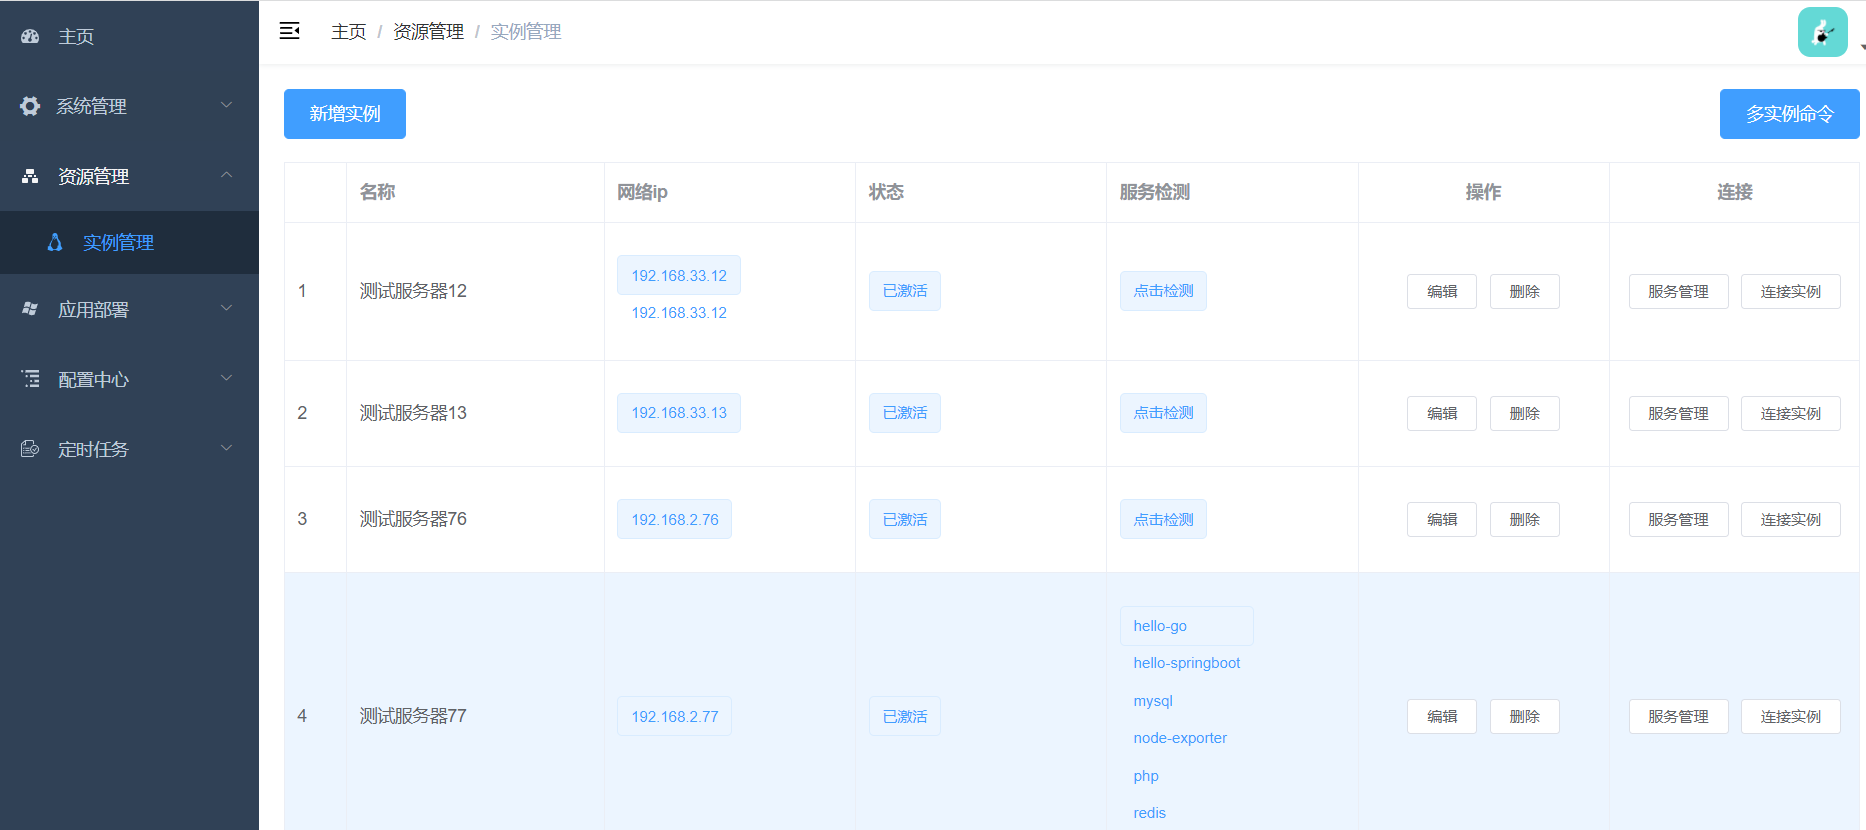This screenshot has height=830, width=1866.
Task: Open the 应用部署 menu
Action: (x=129, y=309)
